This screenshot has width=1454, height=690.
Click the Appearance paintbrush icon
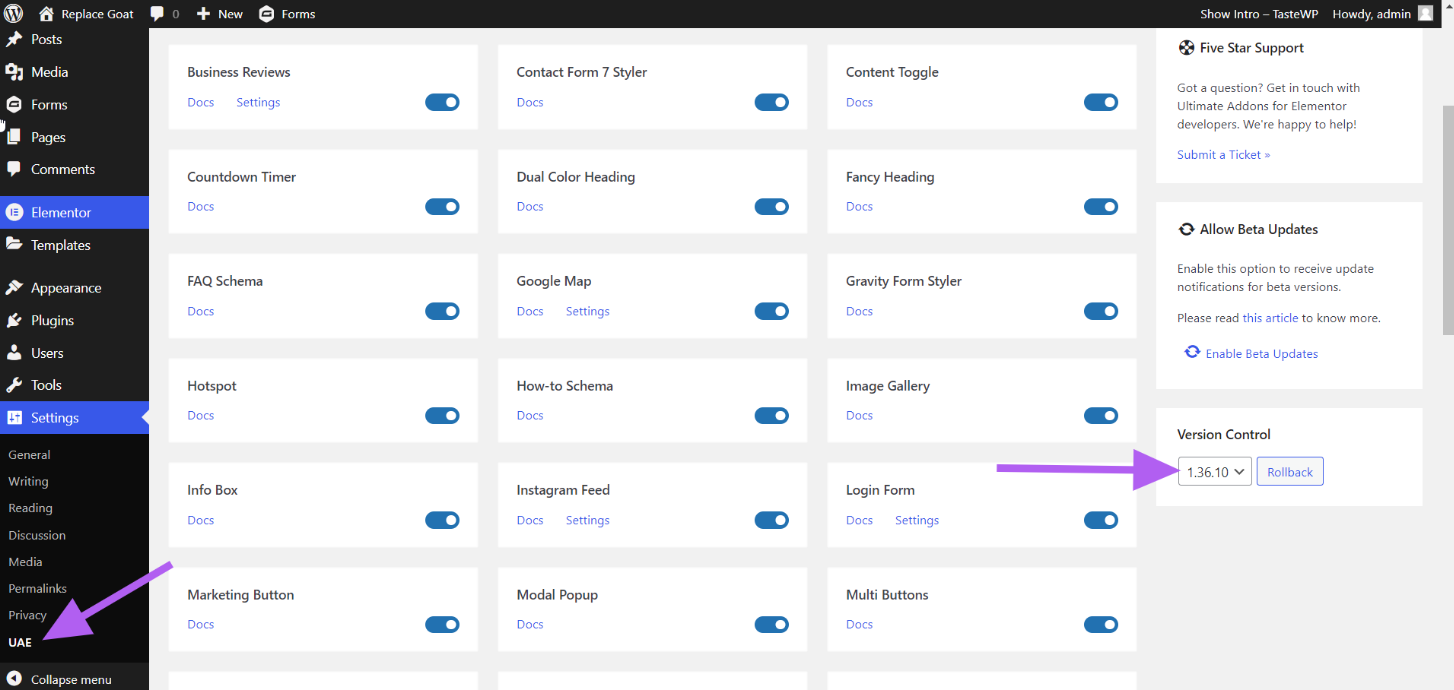point(14,288)
